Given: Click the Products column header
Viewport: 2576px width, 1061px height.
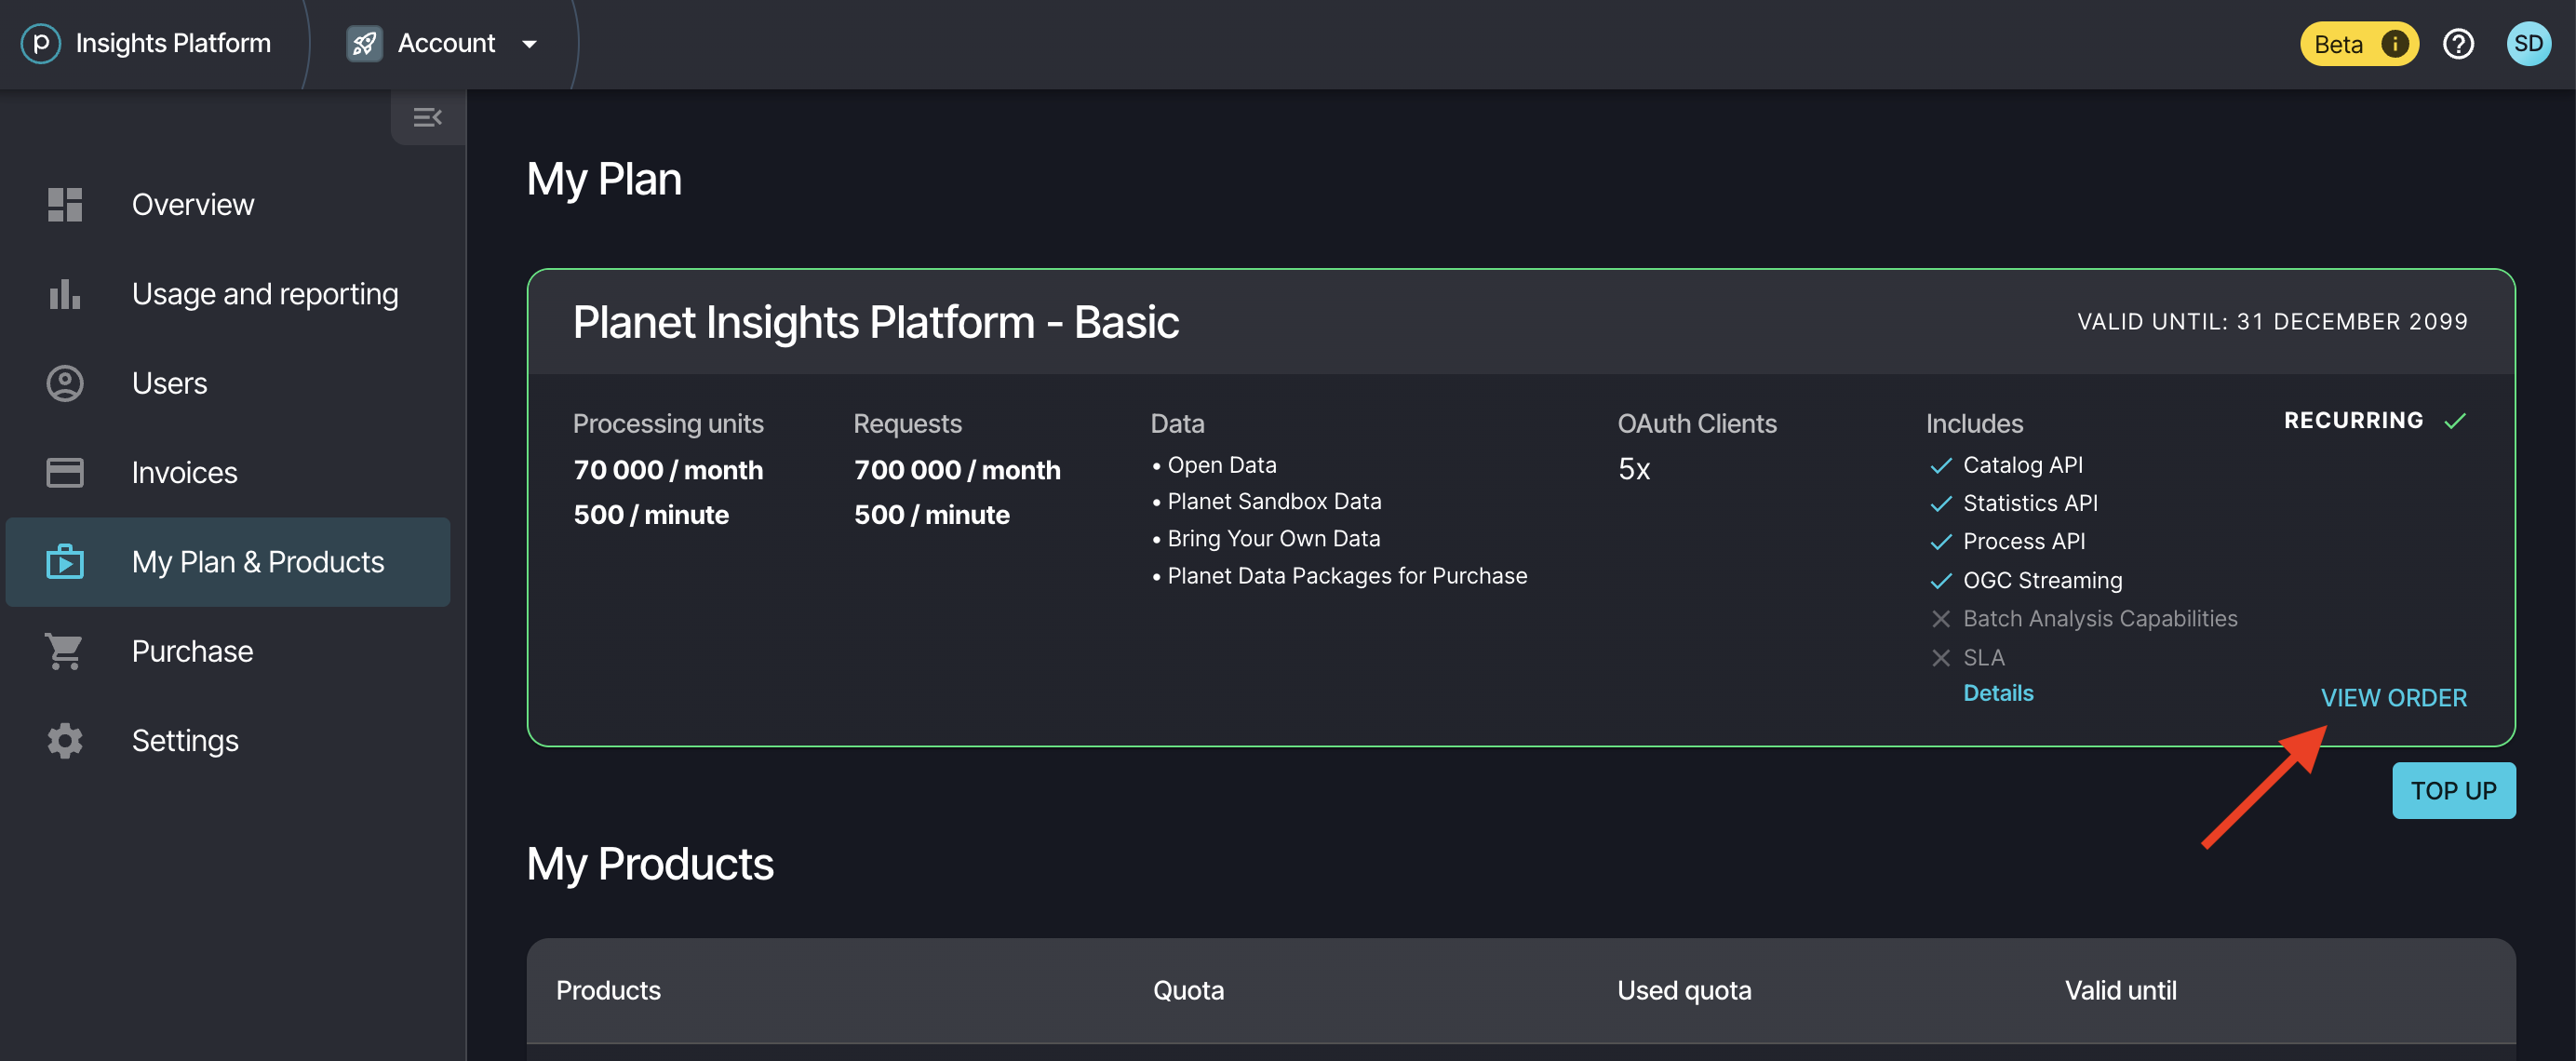Looking at the screenshot, I should 608,990.
